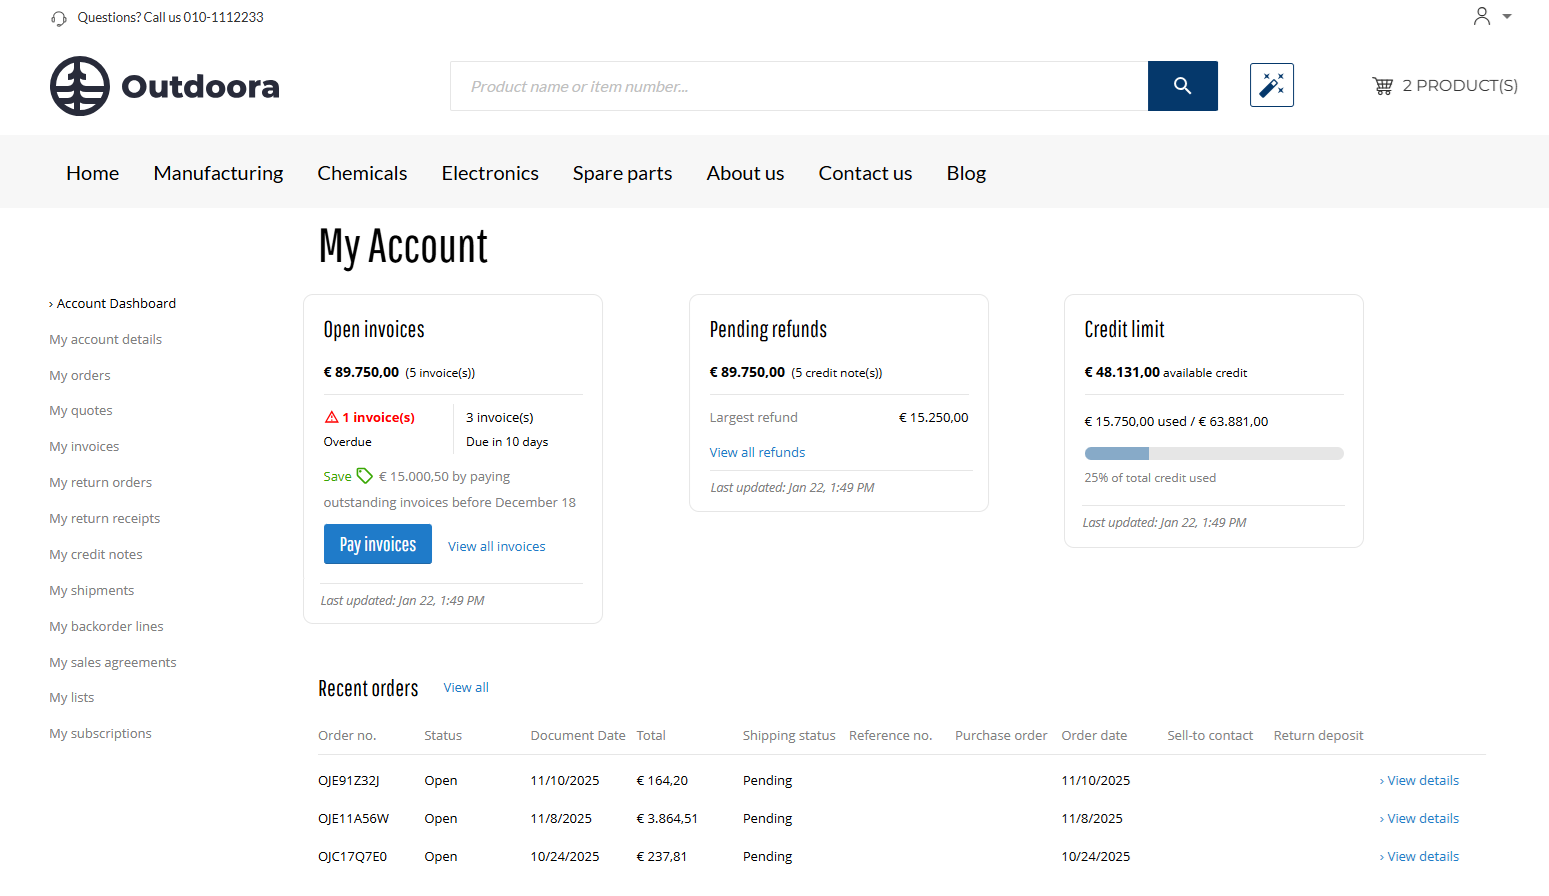Click the Outdoora tree logo

(80, 86)
